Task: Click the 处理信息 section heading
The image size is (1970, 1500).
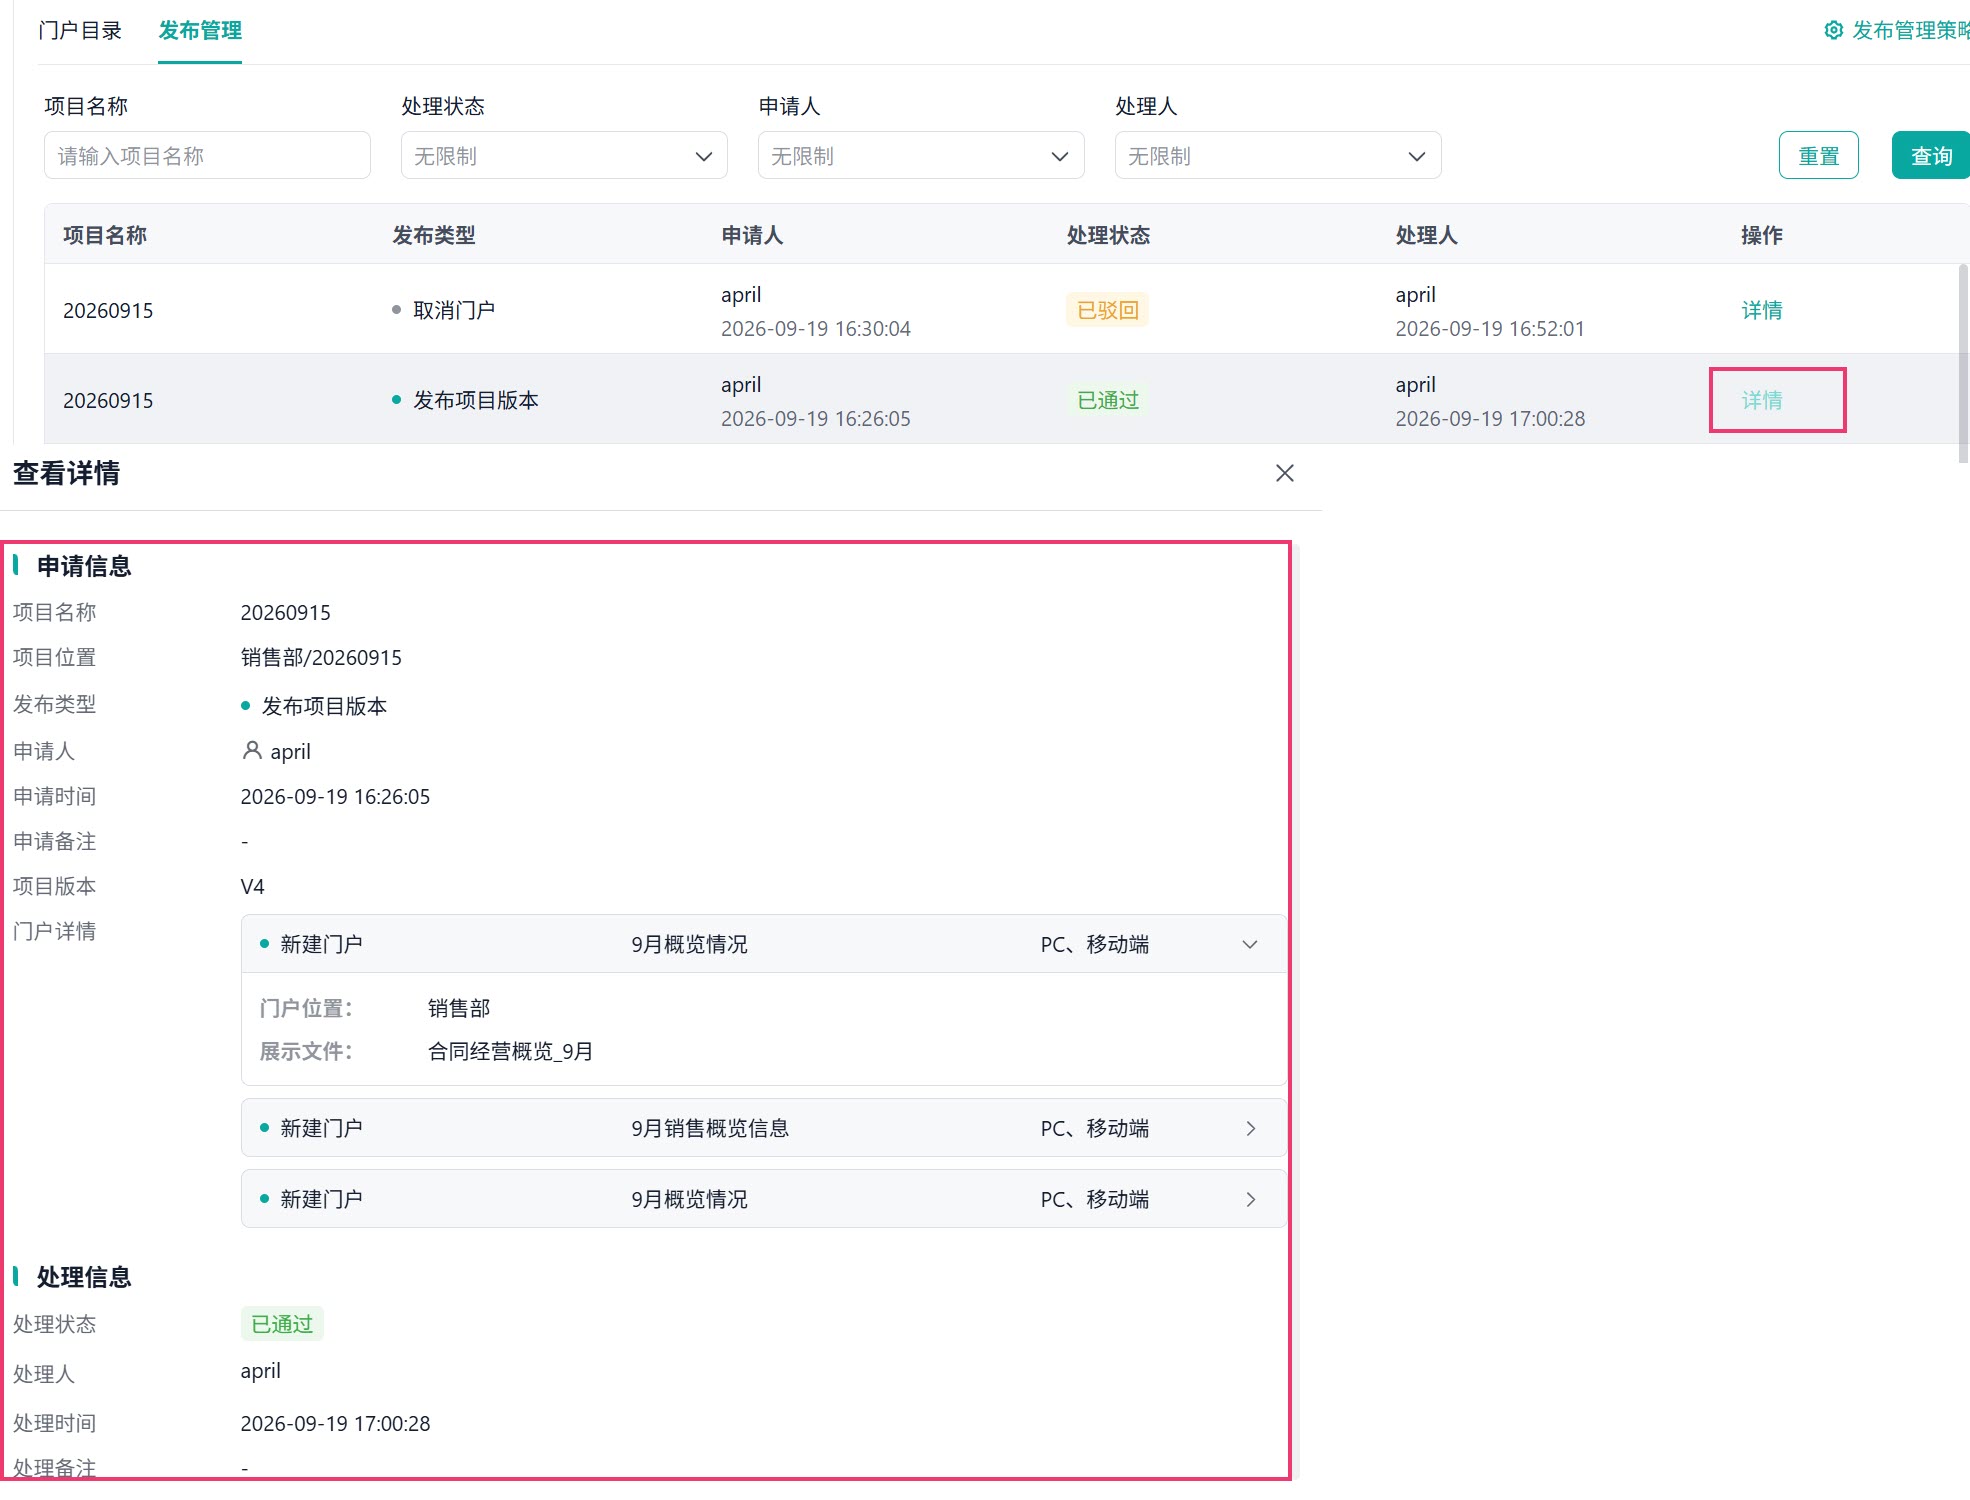Action: [x=84, y=1277]
